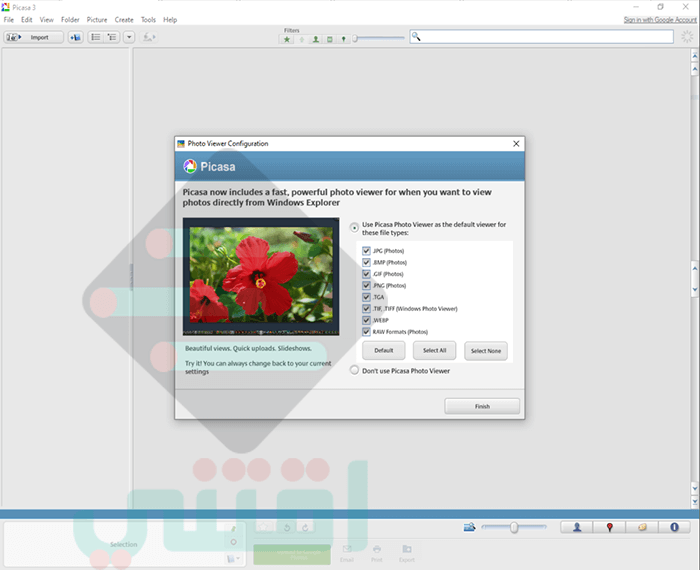This screenshot has width=700, height=570.
Task: Click the Select None button
Action: [486, 351]
